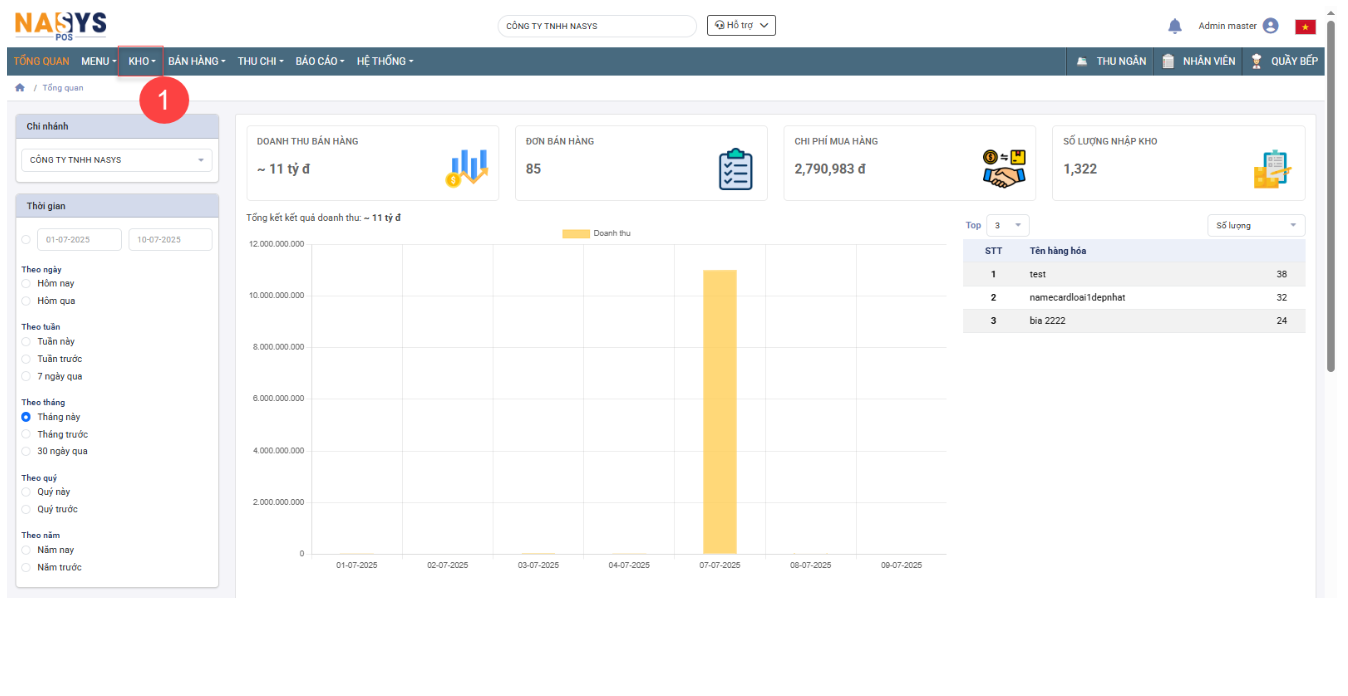Screen dimensions: 1348x696
Task: Select the Tuần trước radio option
Action: [x=26, y=359]
